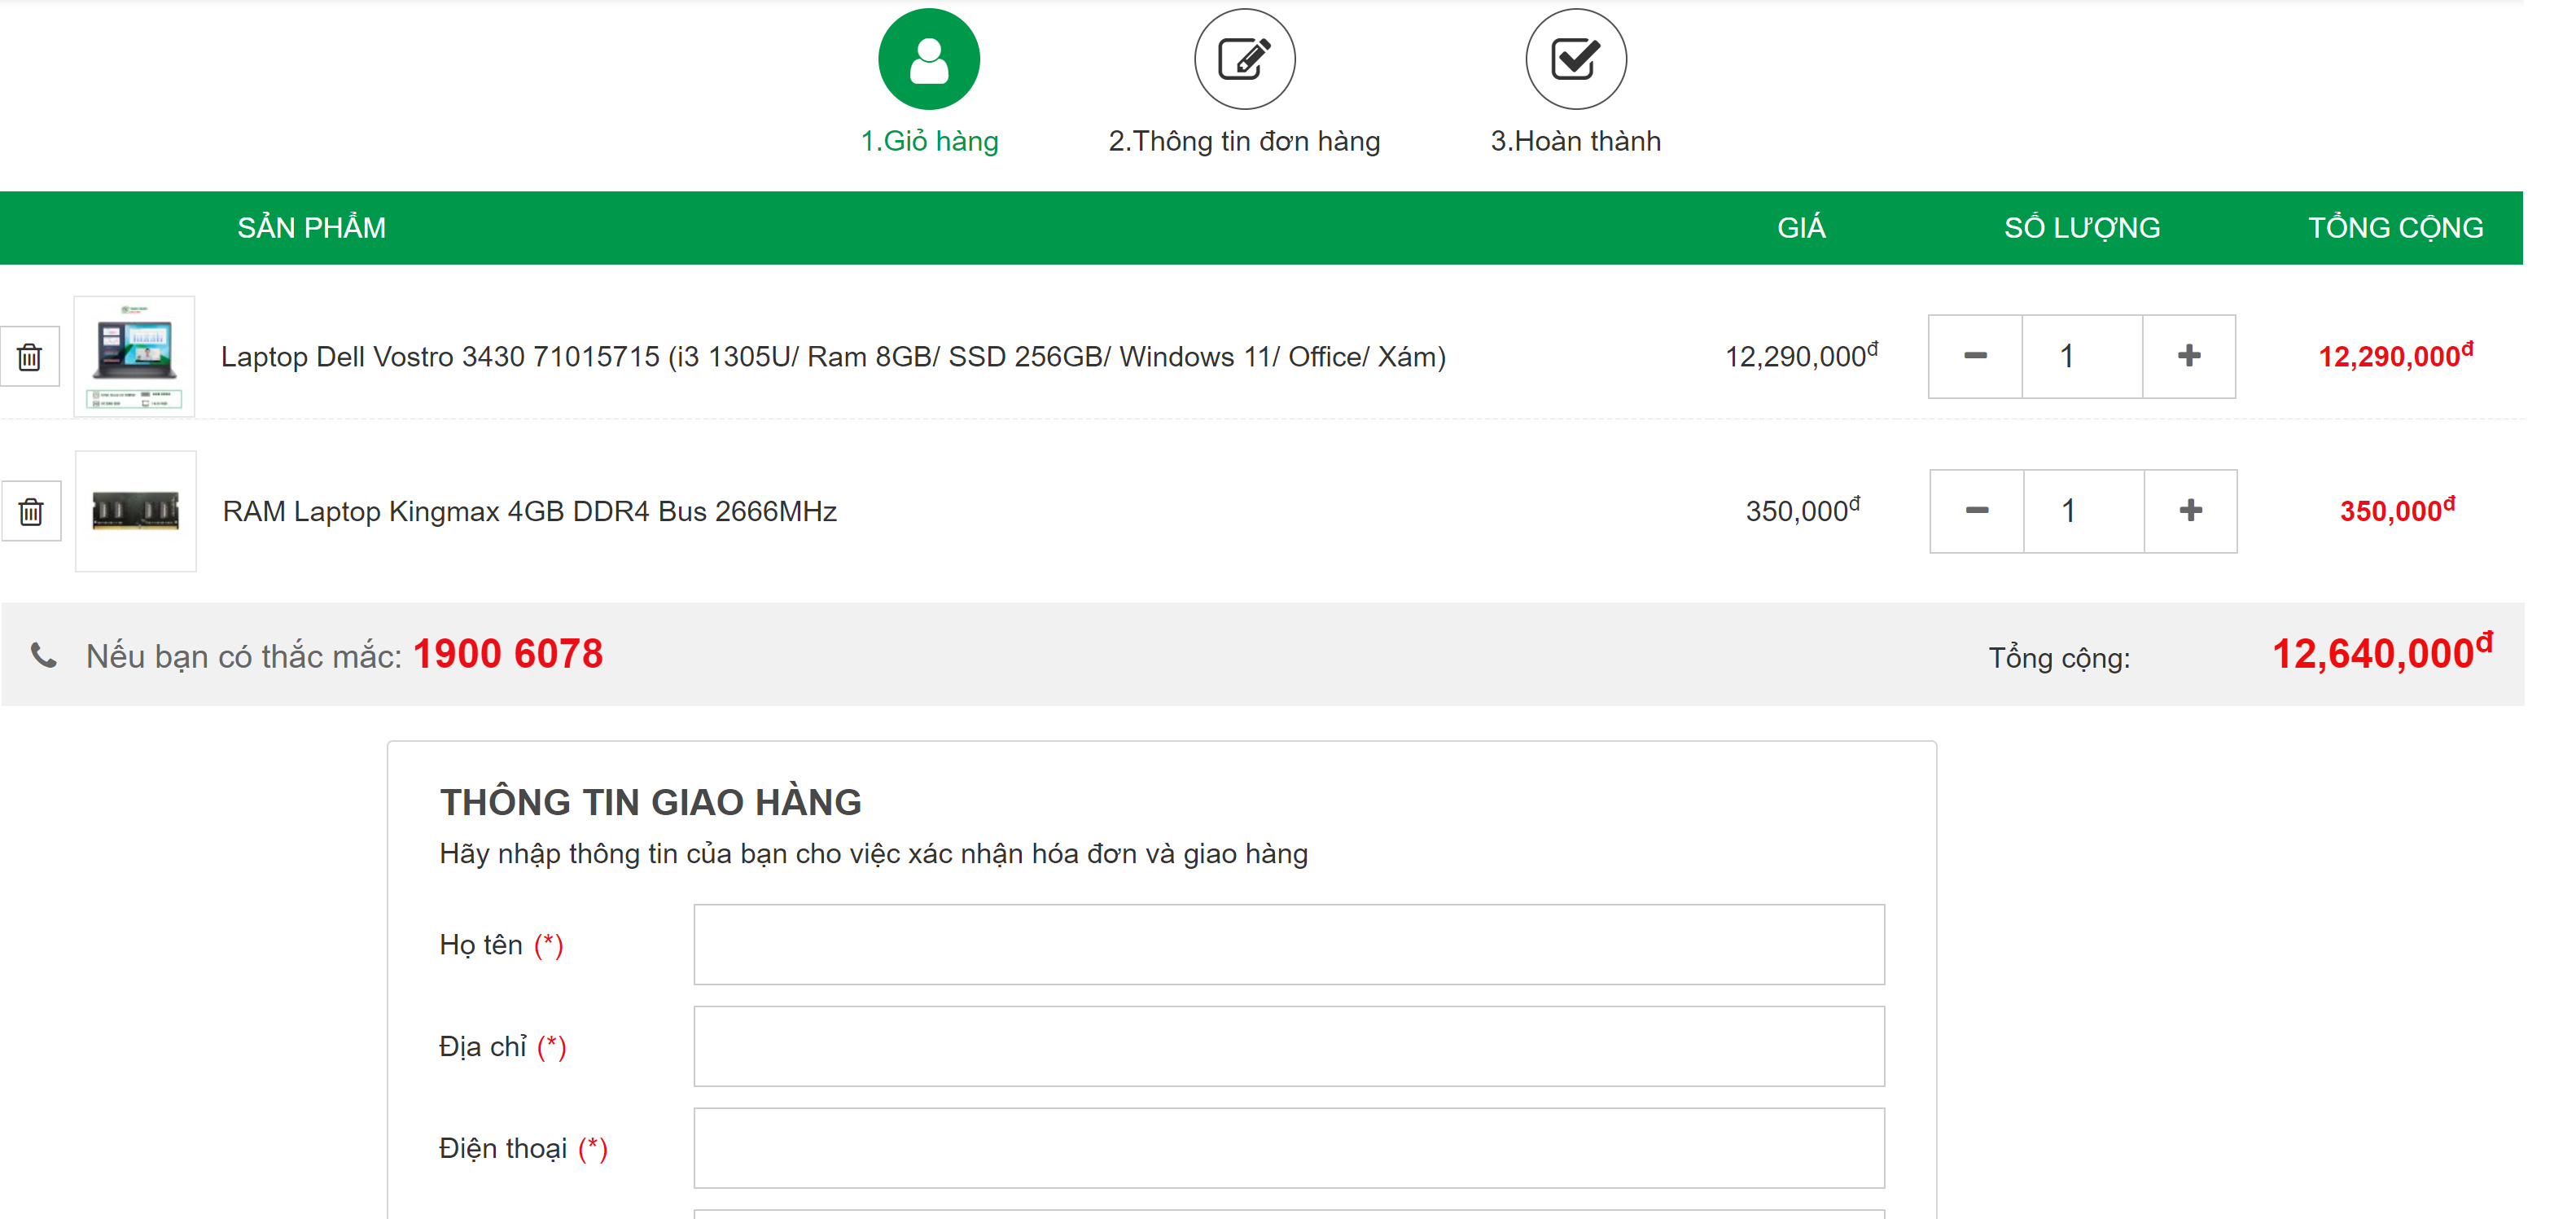Increase Dell Vostro laptop quantity
2576x1219 pixels.
click(2189, 356)
